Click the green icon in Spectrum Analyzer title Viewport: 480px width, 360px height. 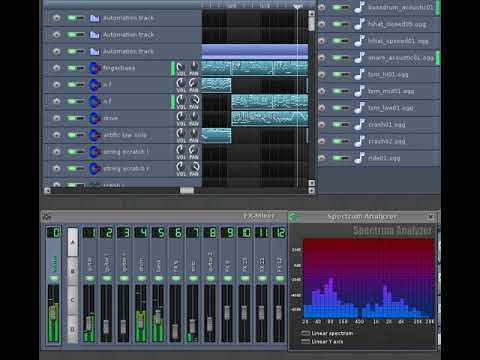click(292, 217)
